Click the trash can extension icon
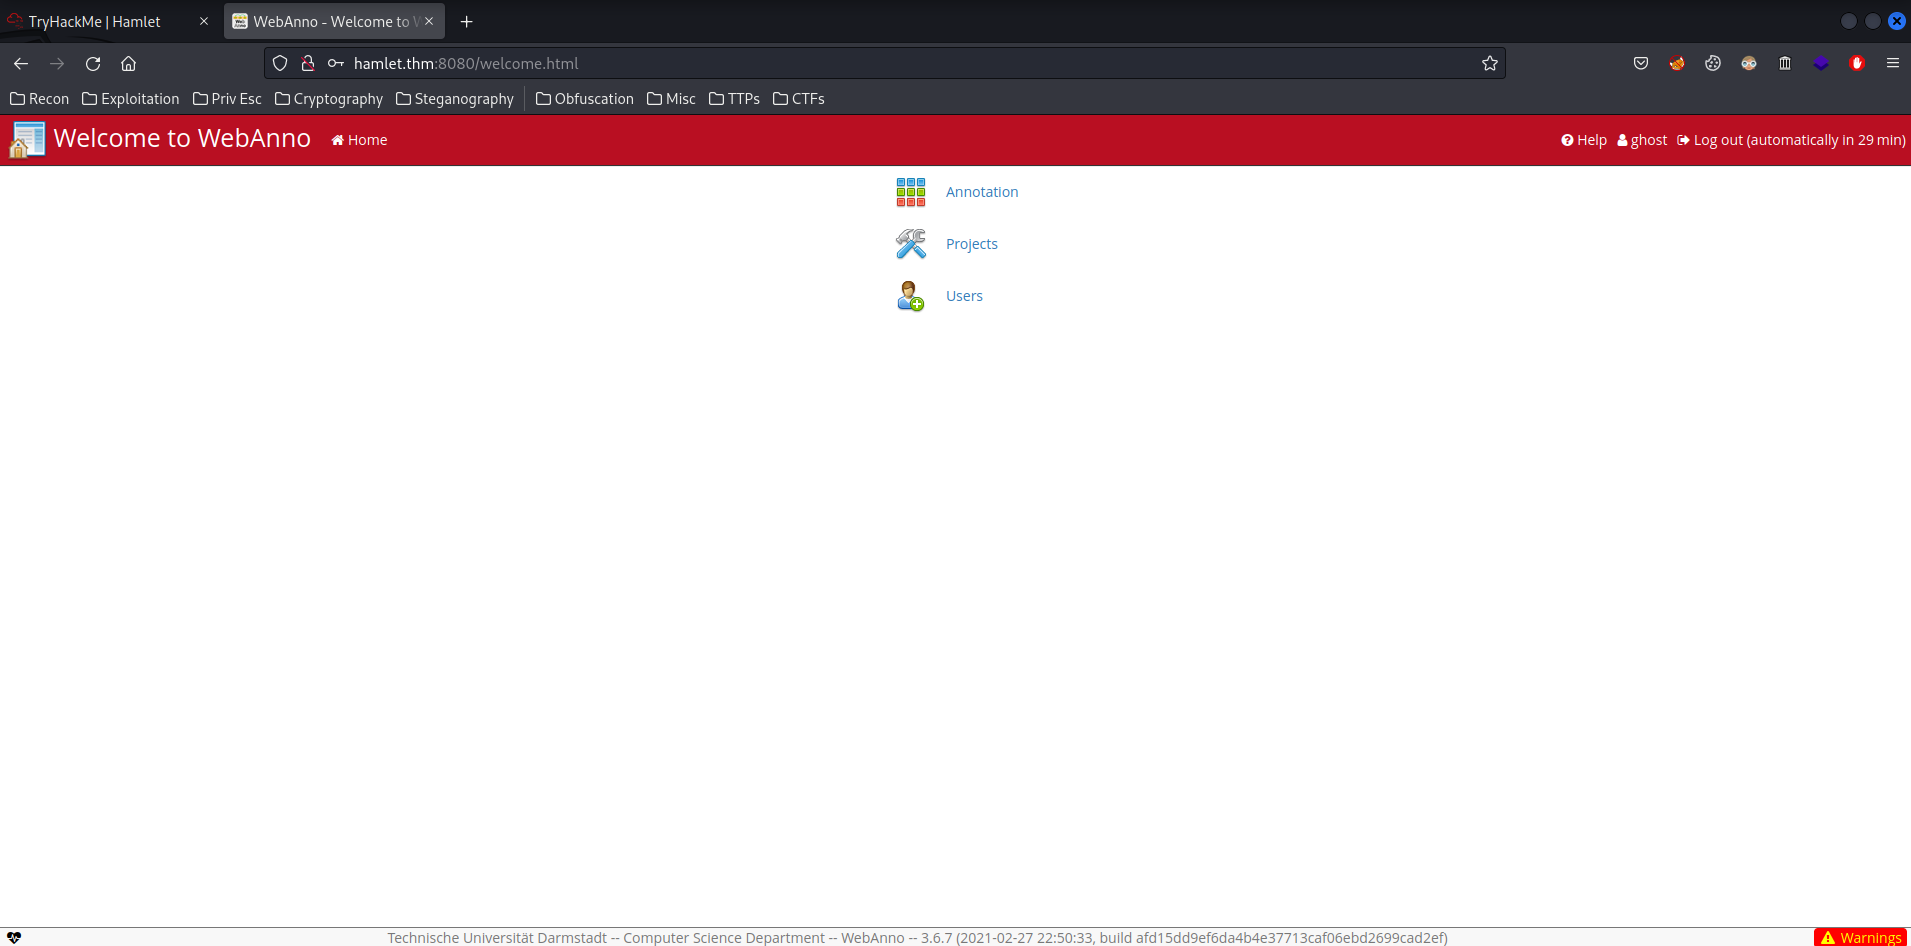 pyautogui.click(x=1785, y=63)
